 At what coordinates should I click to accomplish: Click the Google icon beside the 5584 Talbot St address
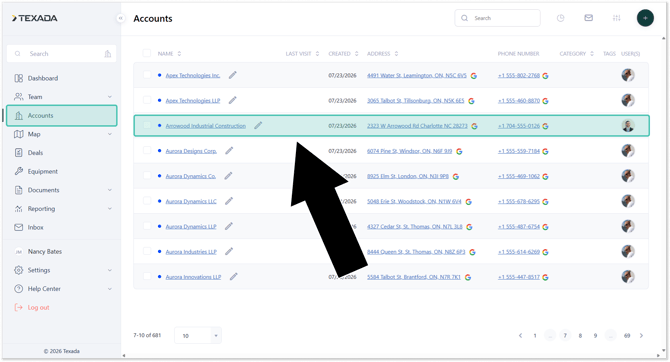tap(468, 277)
